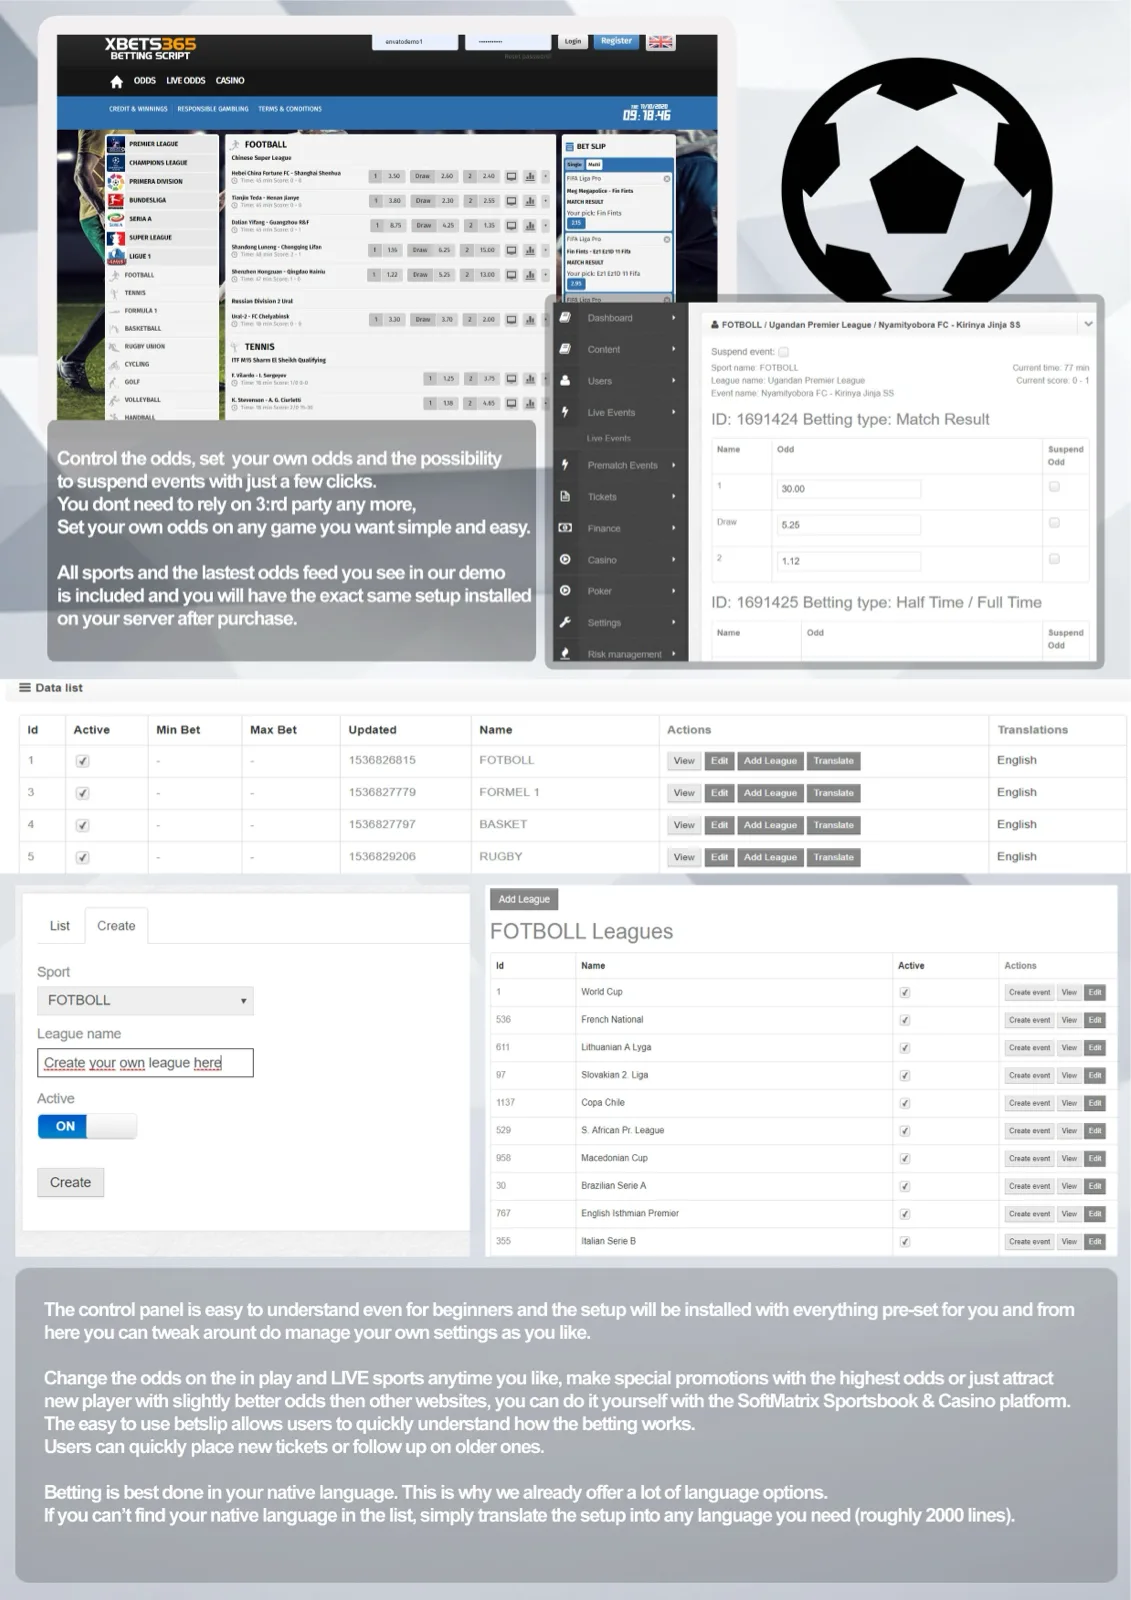Click the Finance money icon
The height and width of the screenshot is (1600, 1131).
pyautogui.click(x=565, y=527)
